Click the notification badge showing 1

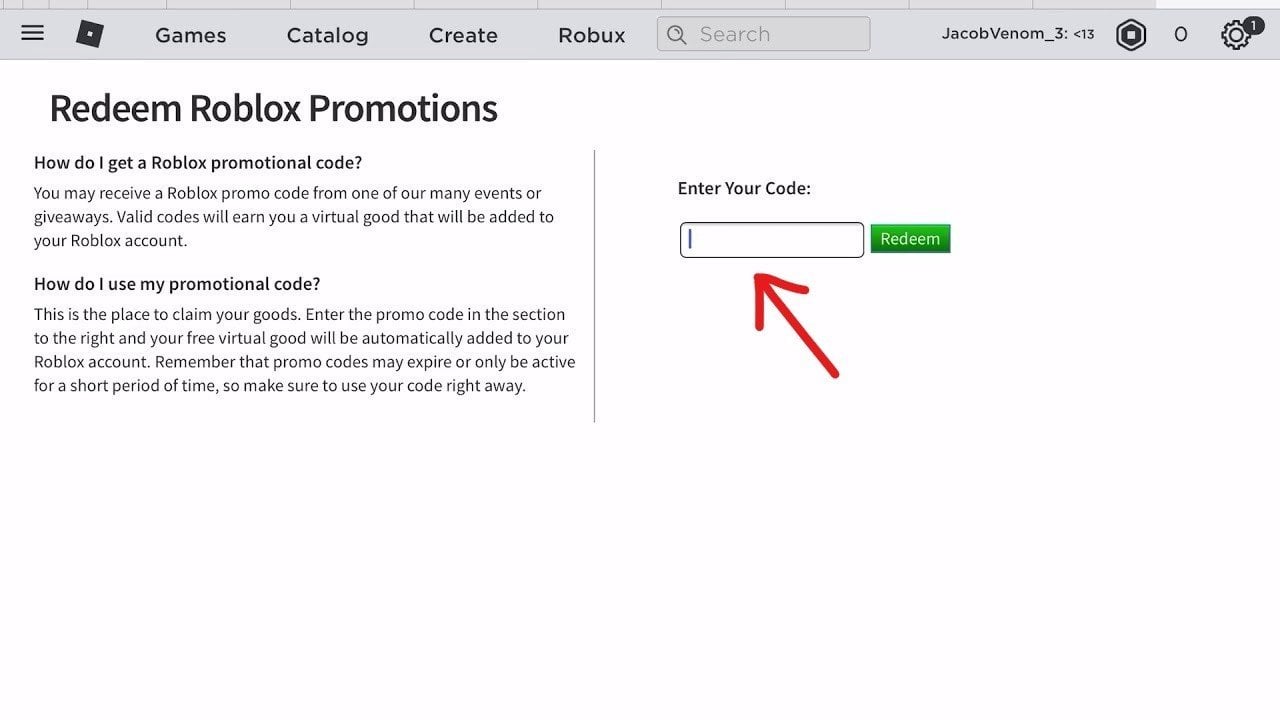(1253, 25)
